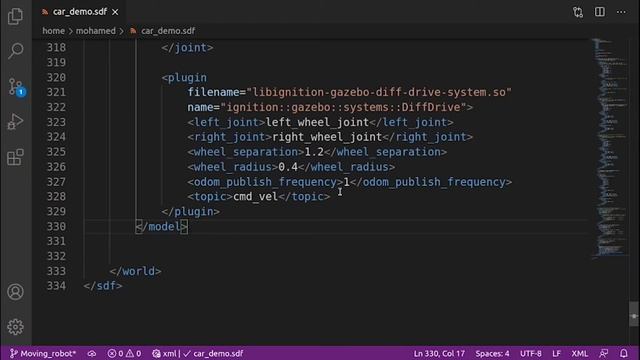Click line number 320 in the gutter
Screen dimensions: 640x360
pos(56,78)
